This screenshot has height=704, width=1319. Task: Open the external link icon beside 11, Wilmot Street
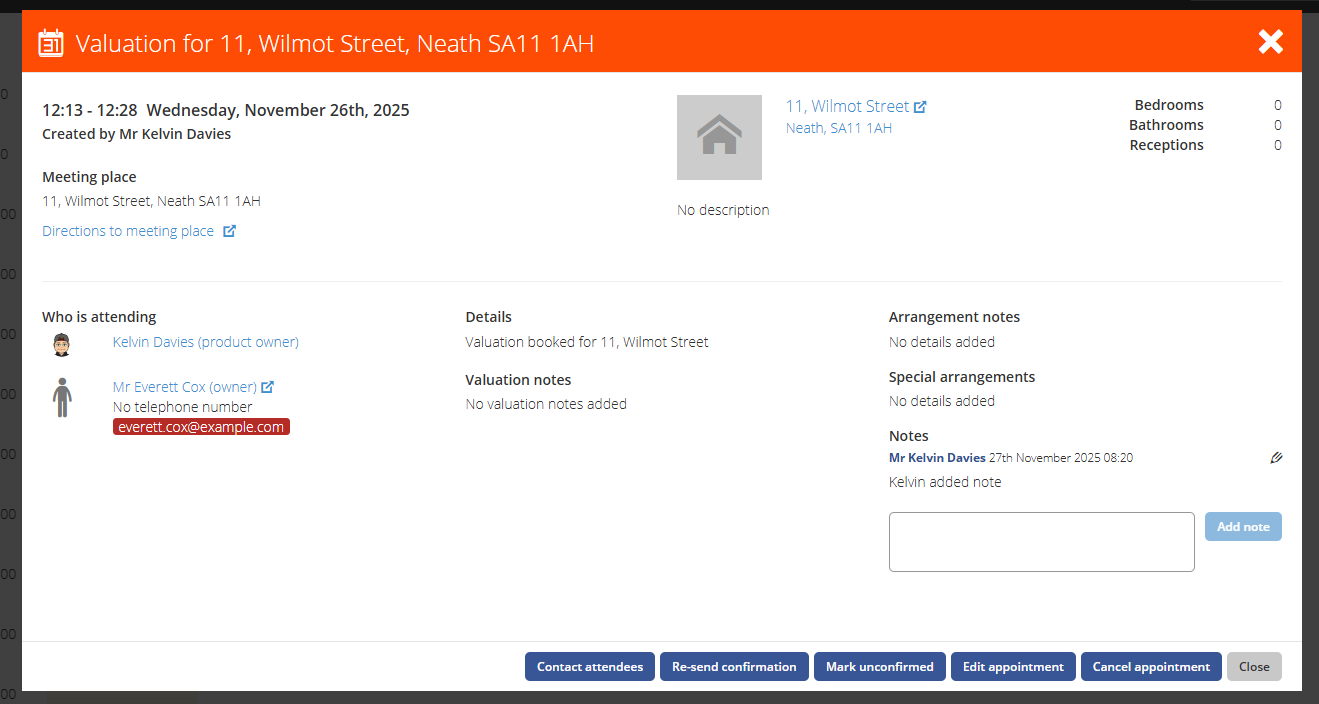[919, 104]
